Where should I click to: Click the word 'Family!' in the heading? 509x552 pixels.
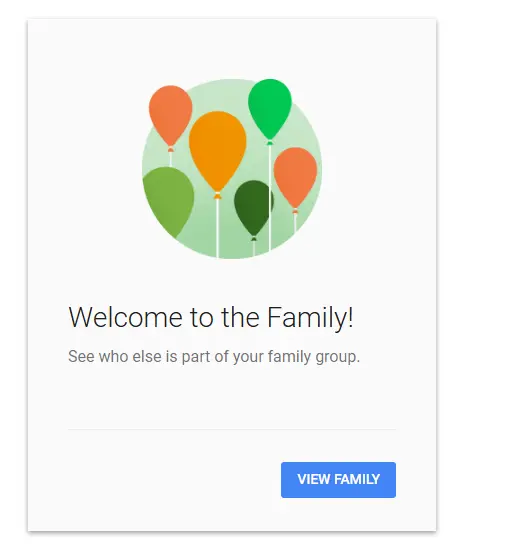click(310, 317)
